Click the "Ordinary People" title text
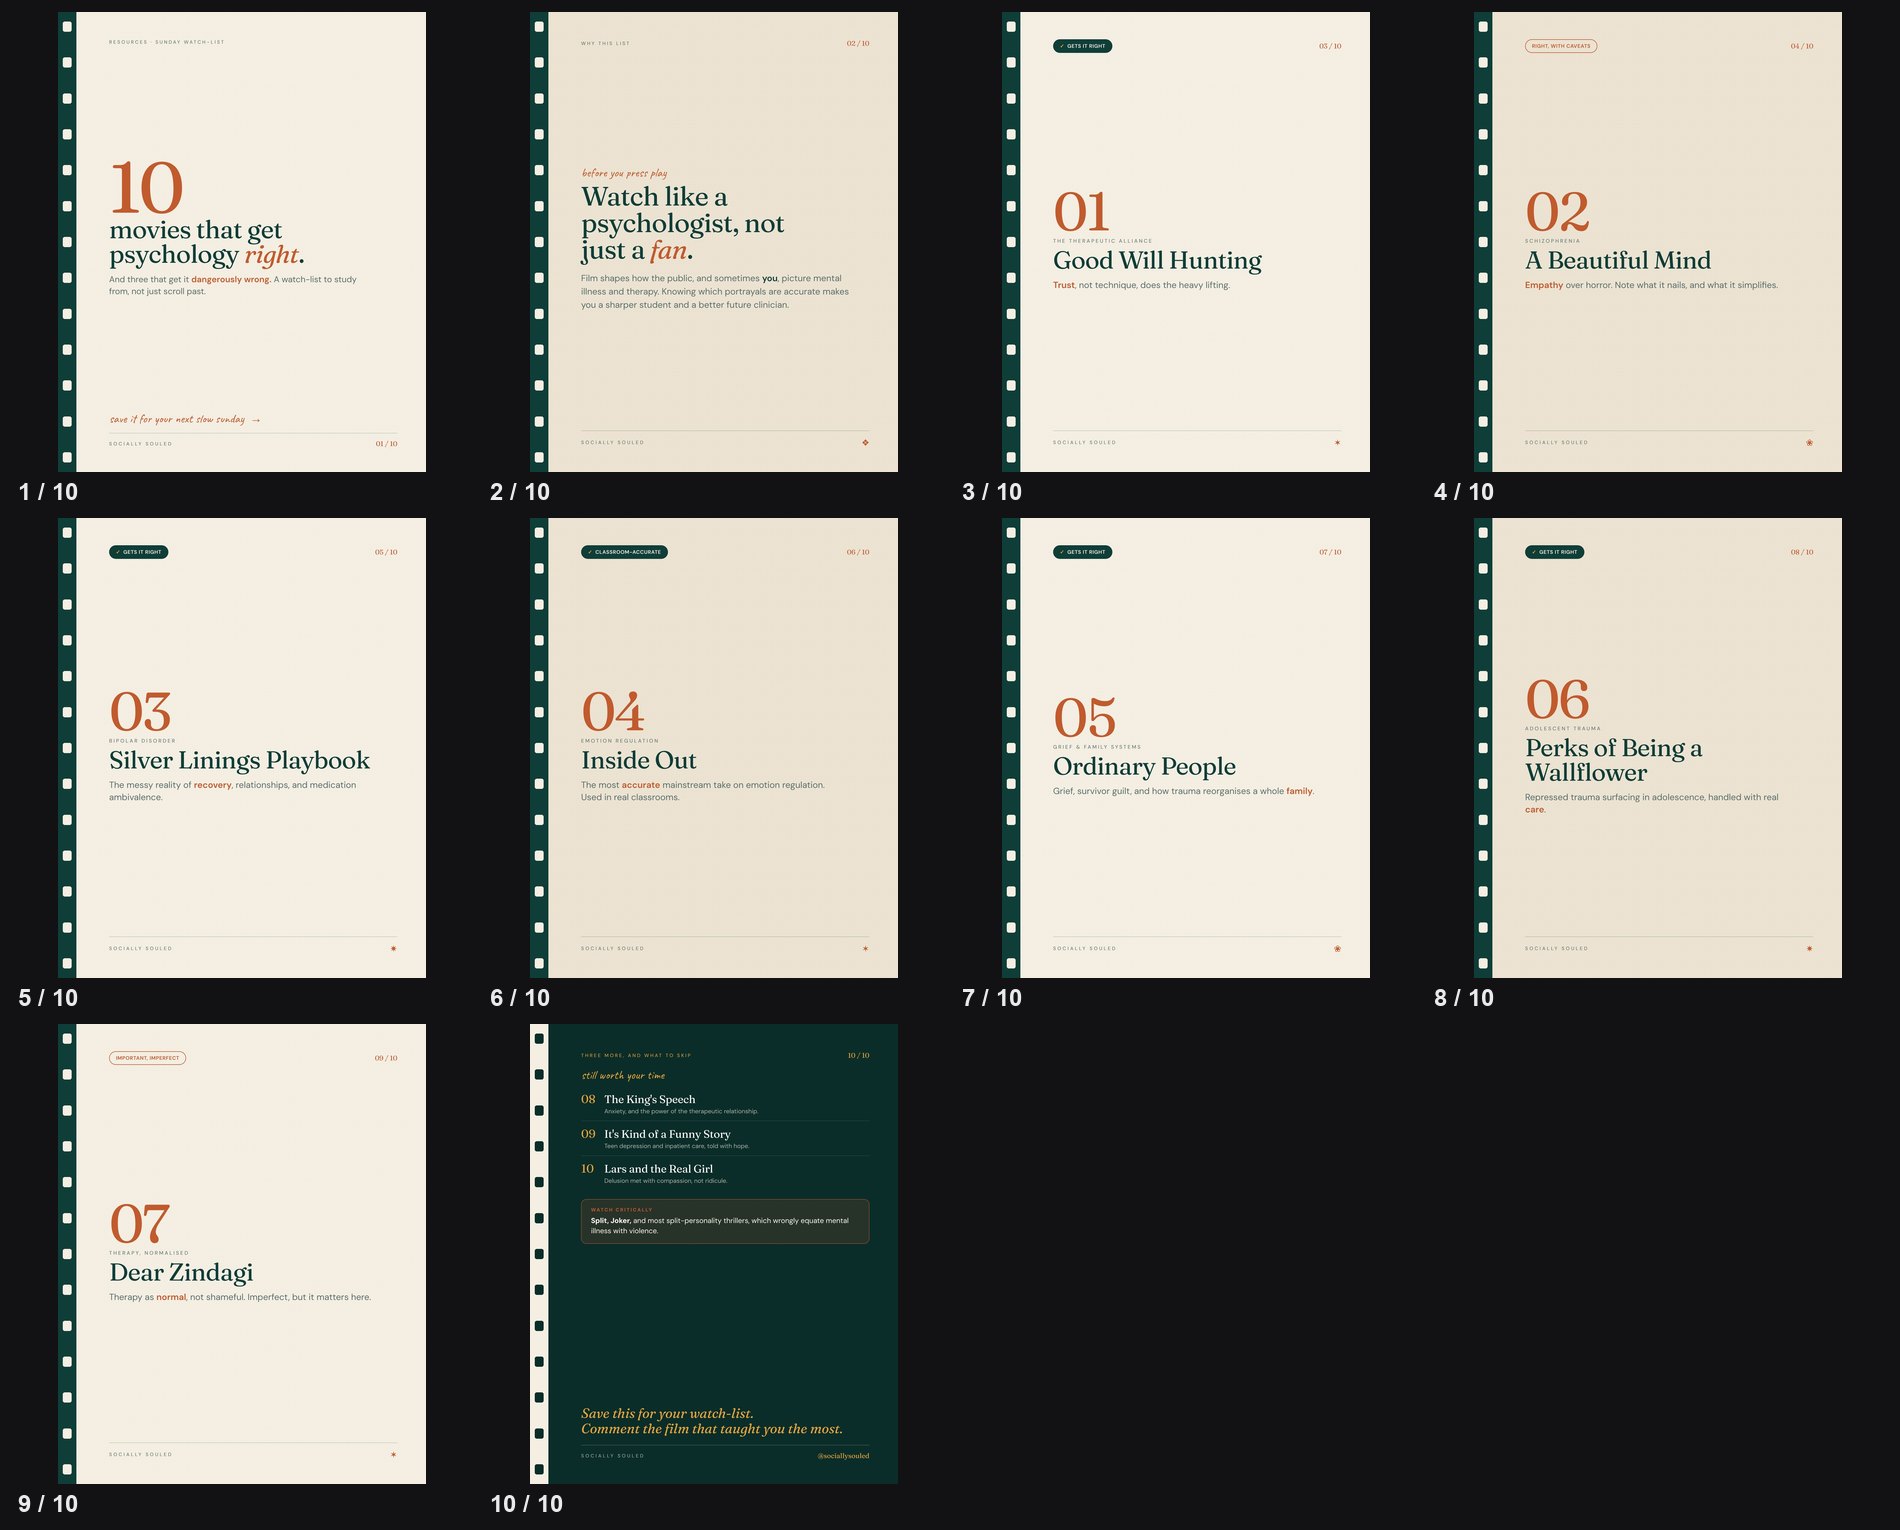 1144,767
